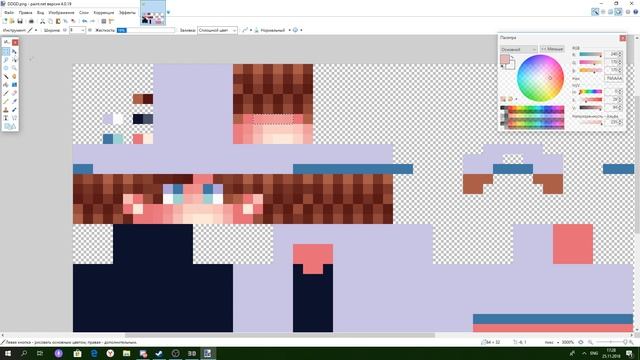This screenshot has width=640, height=360.
Task: Select the Paint Bucket tool
Action: coord(6,85)
